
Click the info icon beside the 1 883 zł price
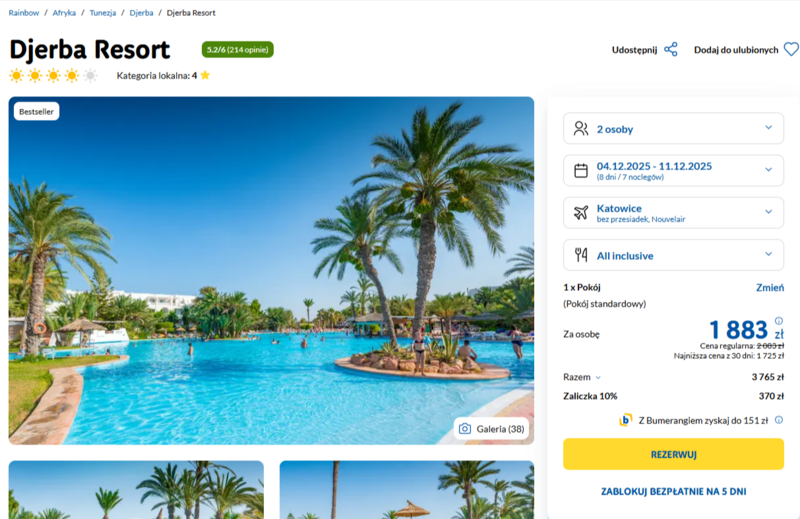pos(779,321)
